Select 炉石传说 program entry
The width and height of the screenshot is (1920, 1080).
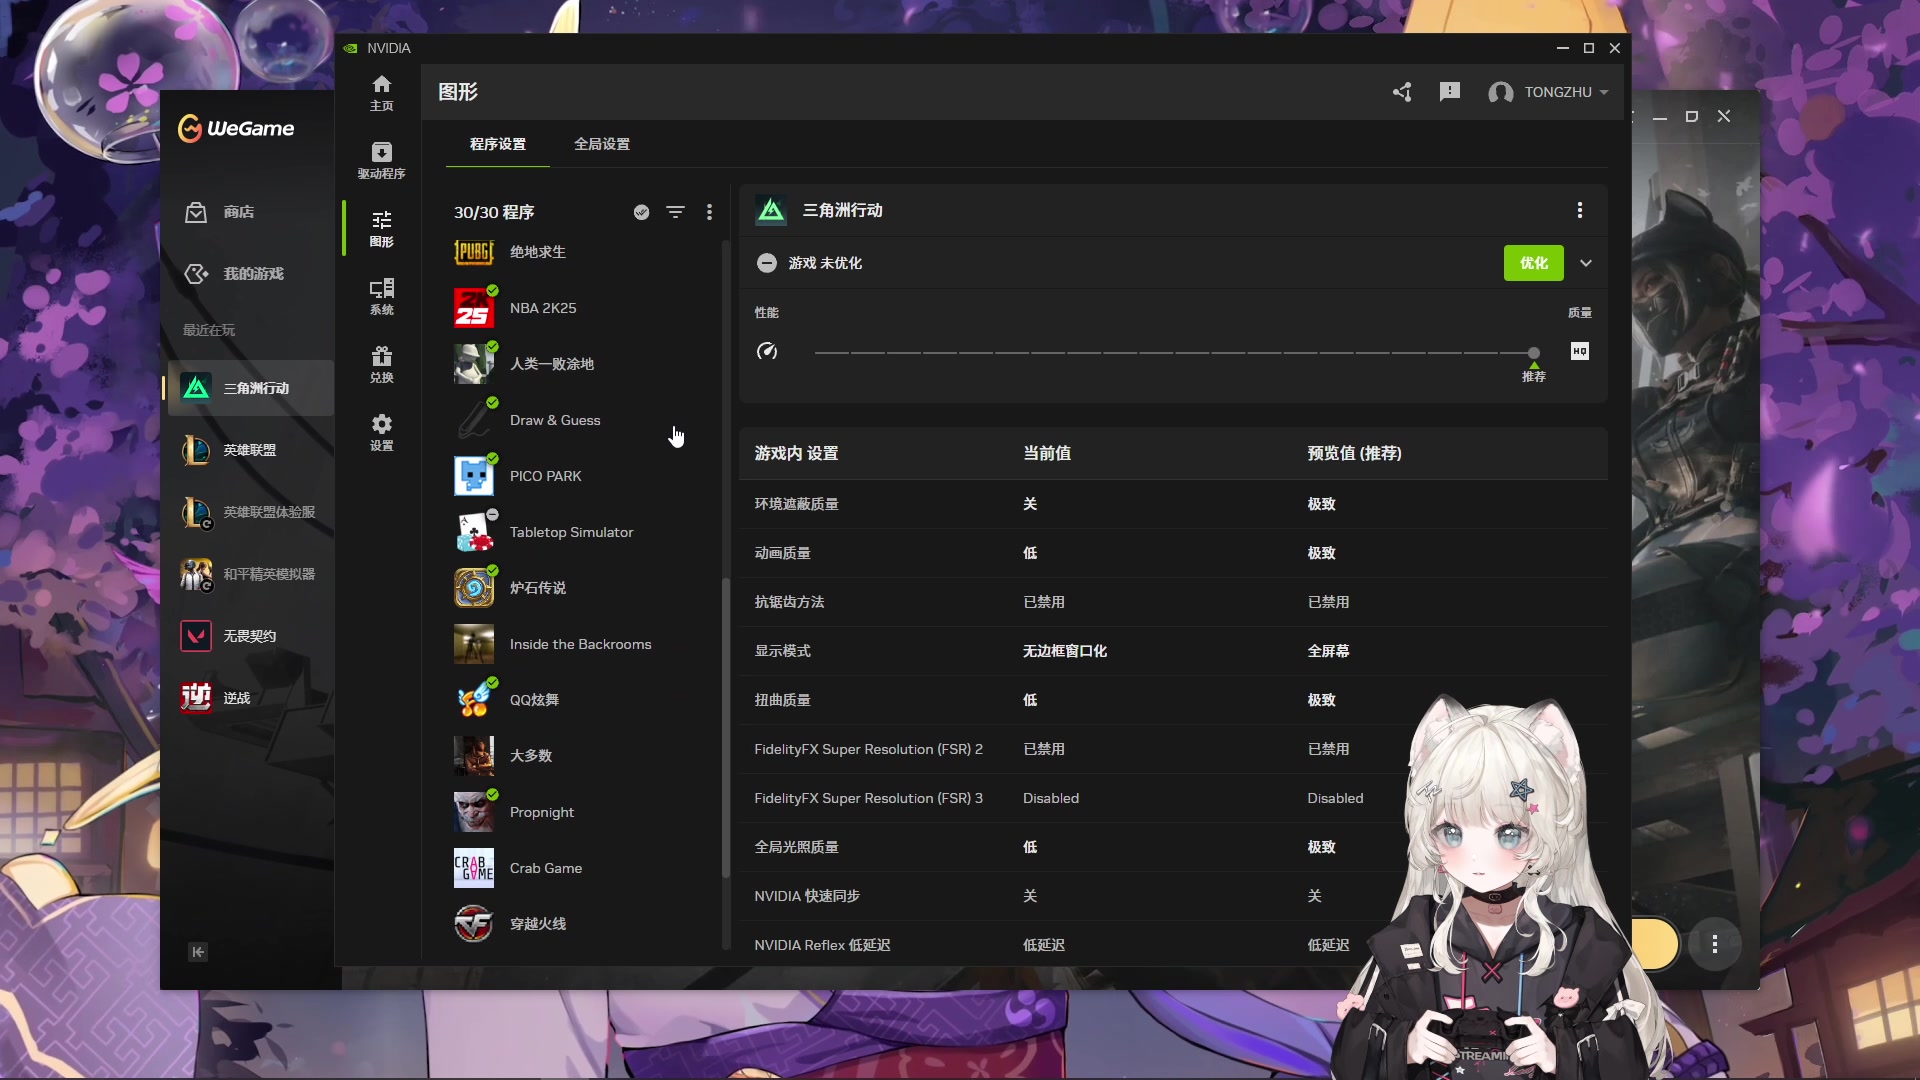[x=583, y=588]
